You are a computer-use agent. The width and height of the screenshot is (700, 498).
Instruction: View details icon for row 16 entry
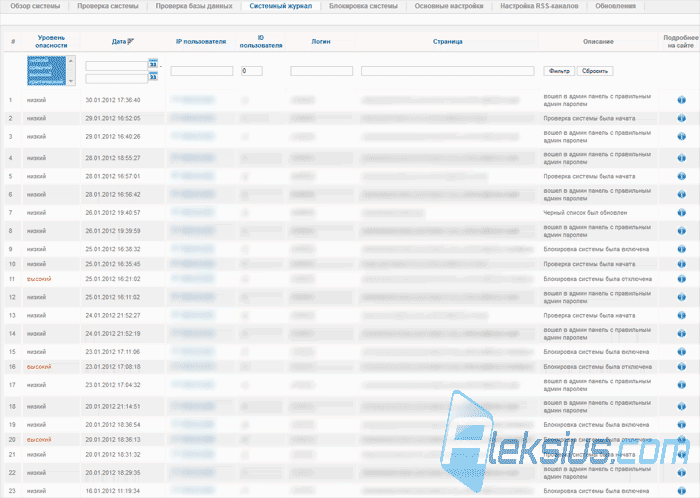(681, 366)
